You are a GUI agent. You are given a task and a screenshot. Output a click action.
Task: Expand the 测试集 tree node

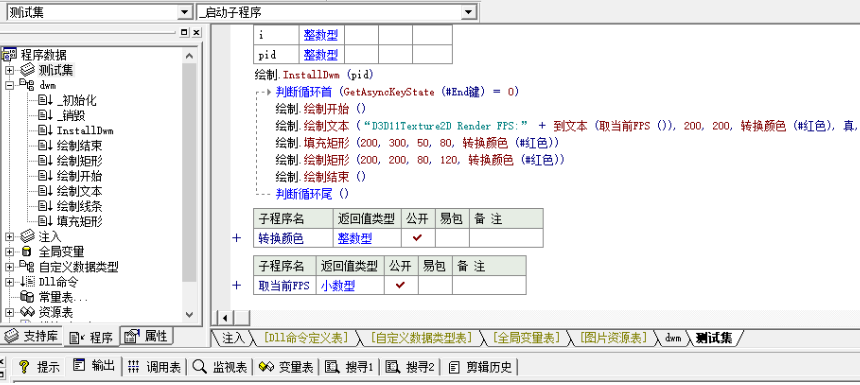tap(9, 70)
